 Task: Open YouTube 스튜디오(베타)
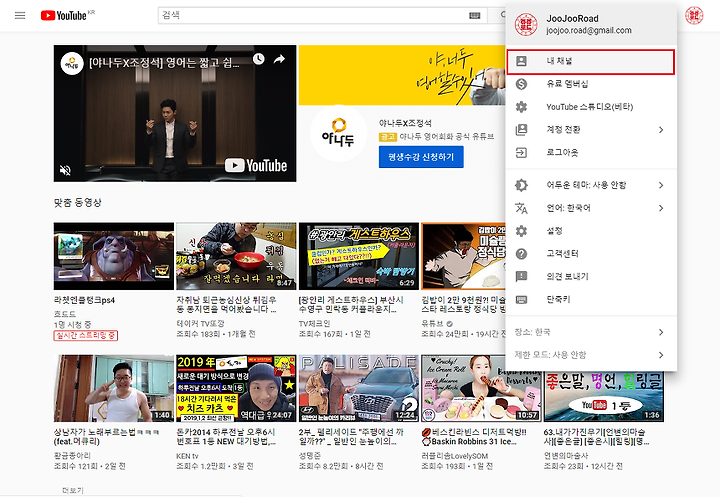tap(591, 107)
